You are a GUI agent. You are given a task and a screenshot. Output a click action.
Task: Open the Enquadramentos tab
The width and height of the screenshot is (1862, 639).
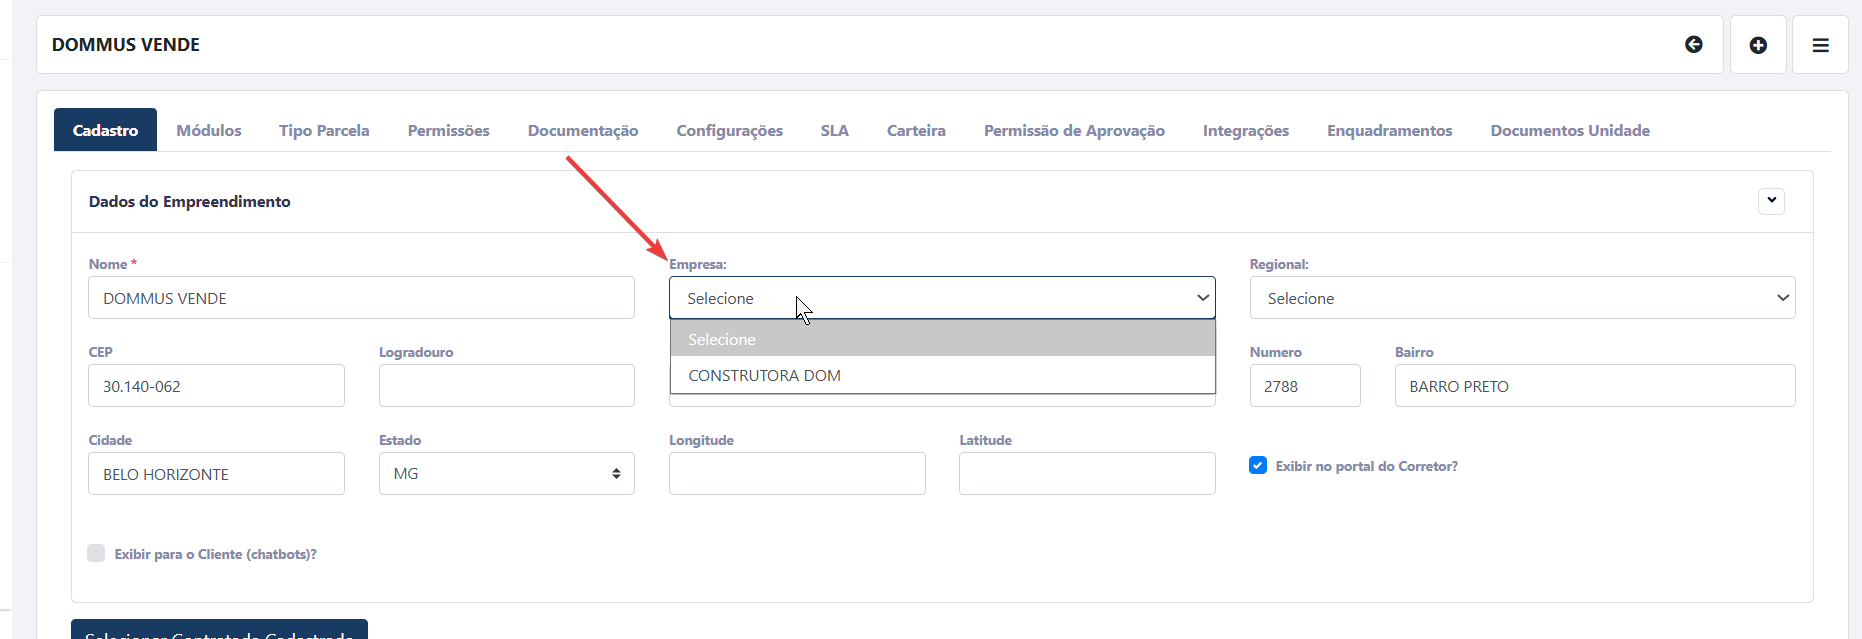click(x=1389, y=130)
